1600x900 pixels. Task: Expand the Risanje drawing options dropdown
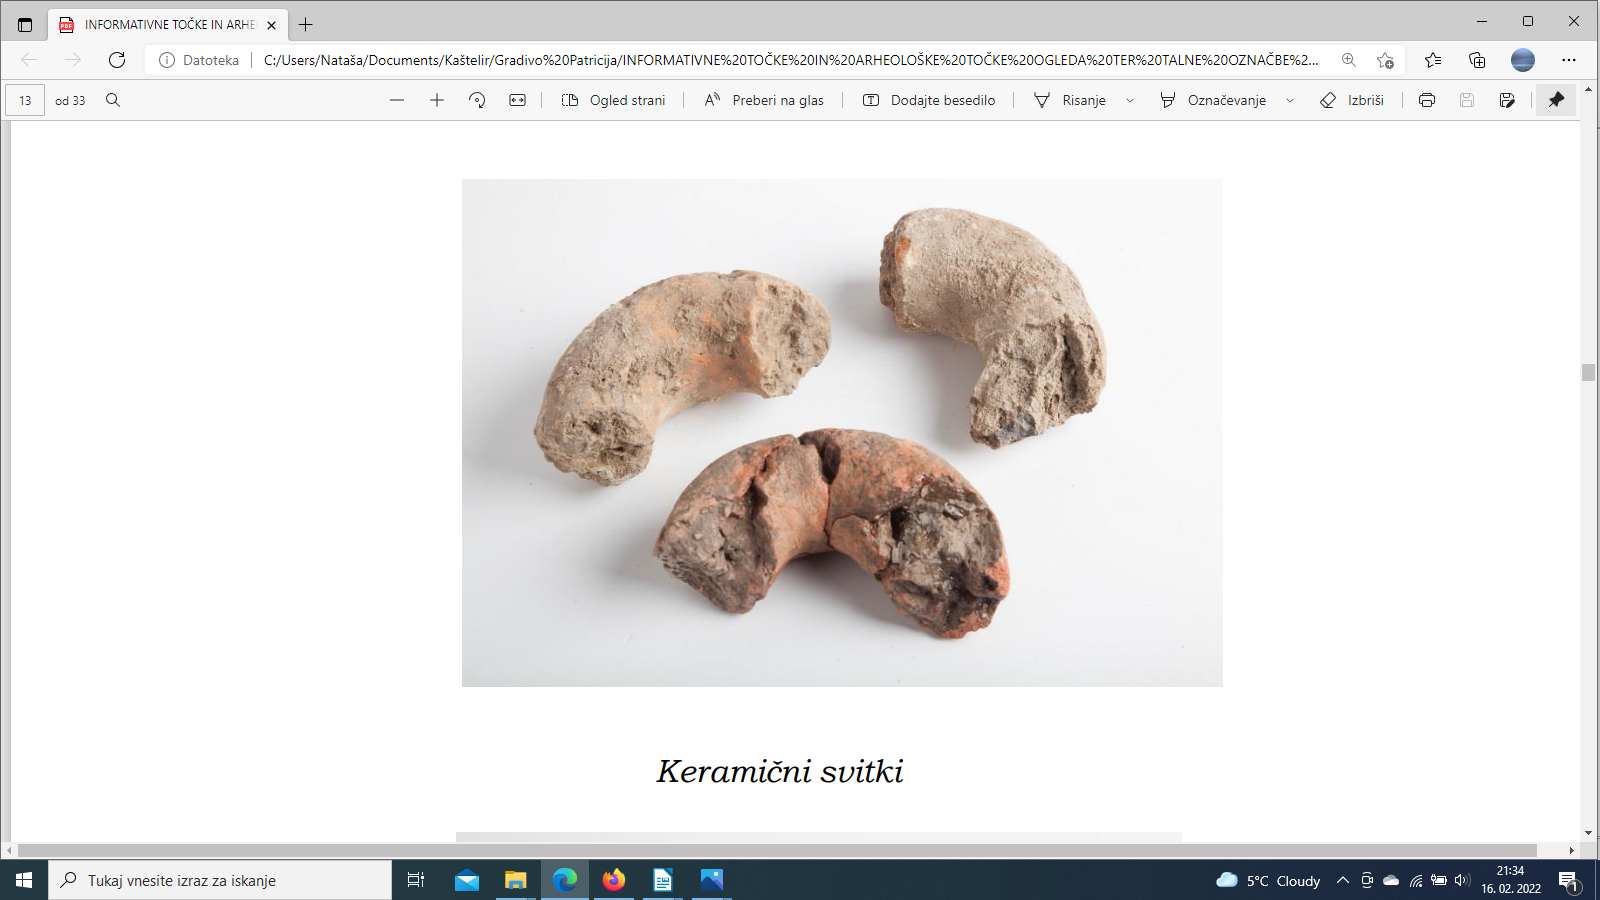[1130, 100]
